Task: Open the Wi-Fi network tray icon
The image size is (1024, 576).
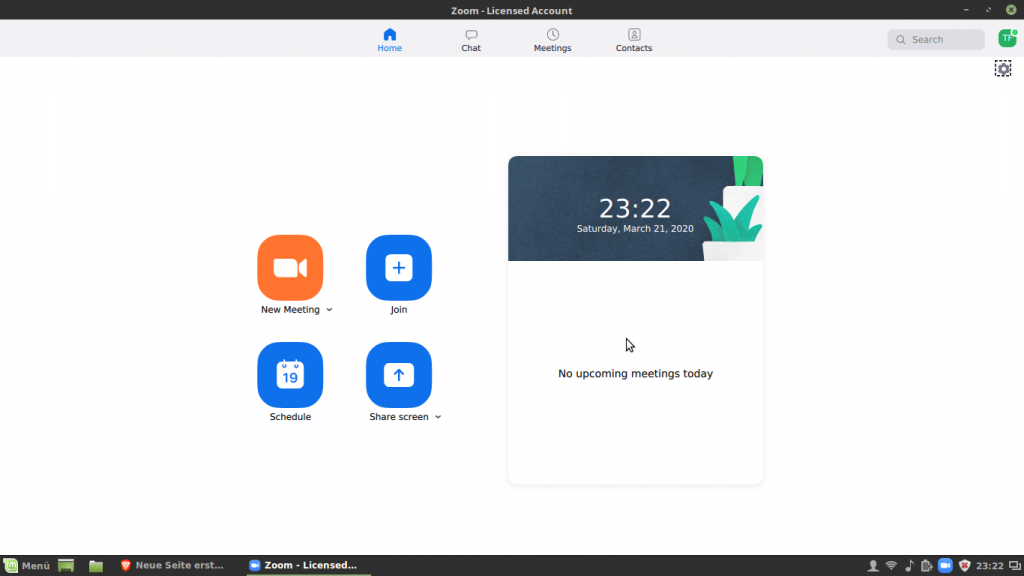Action: (891, 566)
